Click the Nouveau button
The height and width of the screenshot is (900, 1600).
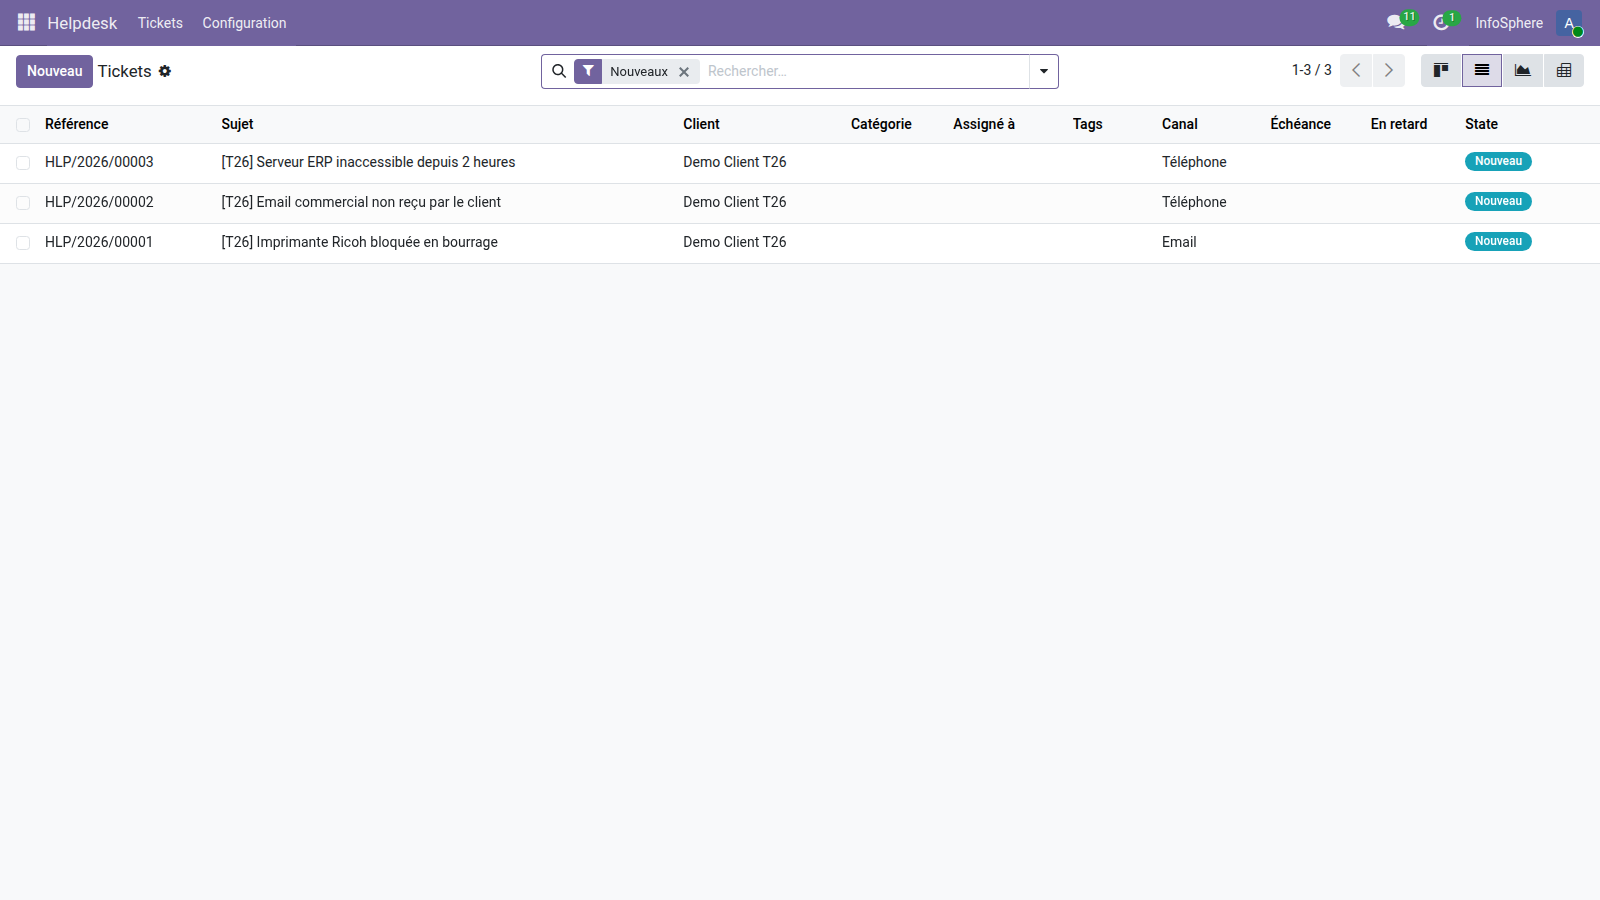54,71
